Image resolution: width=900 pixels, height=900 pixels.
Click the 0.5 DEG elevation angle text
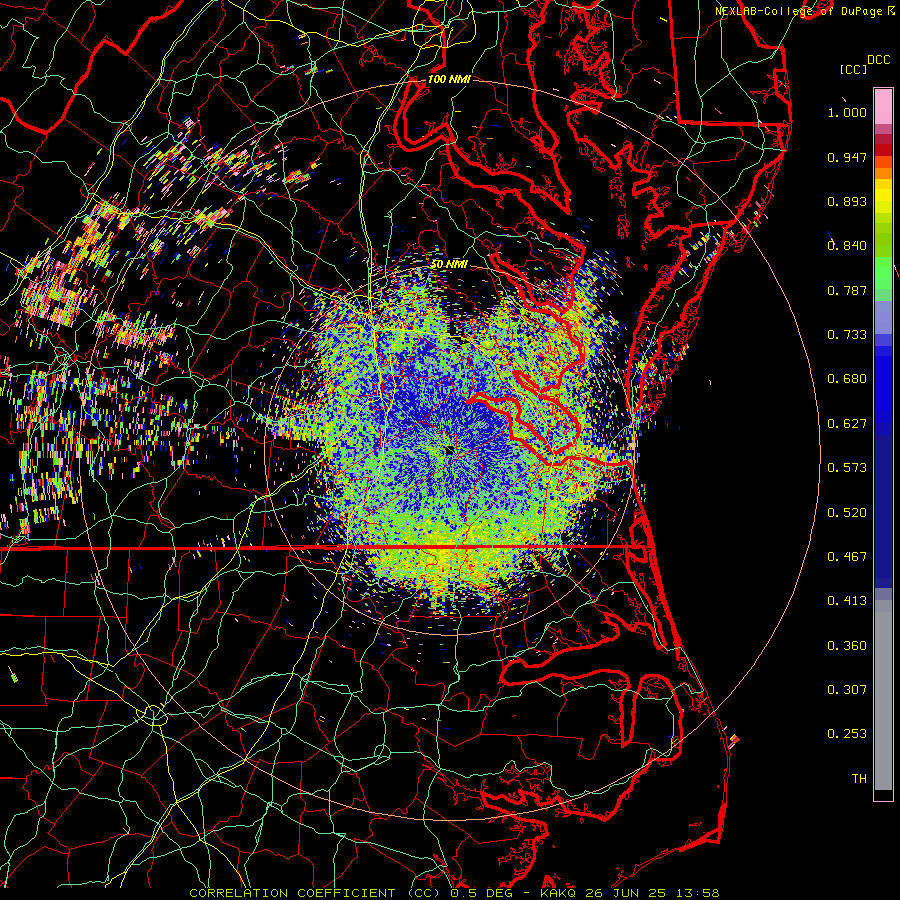tap(482, 893)
